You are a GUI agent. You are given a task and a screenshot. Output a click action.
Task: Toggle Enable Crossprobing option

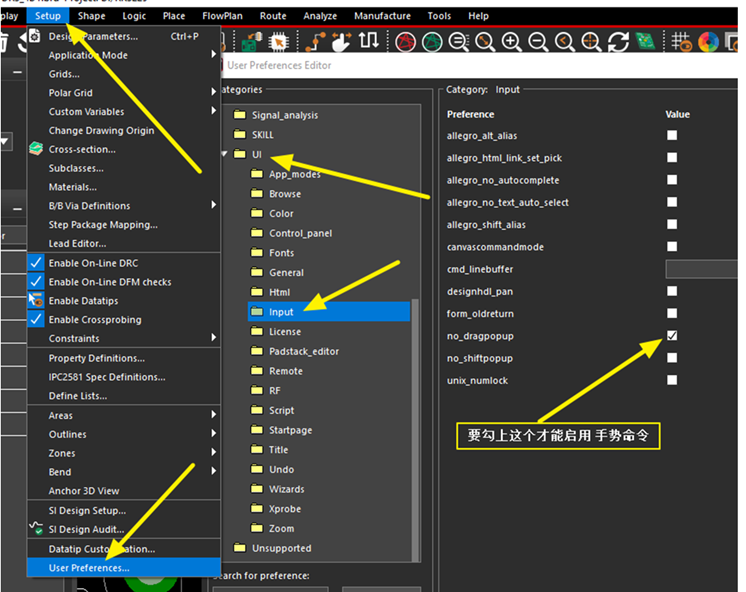coord(36,319)
